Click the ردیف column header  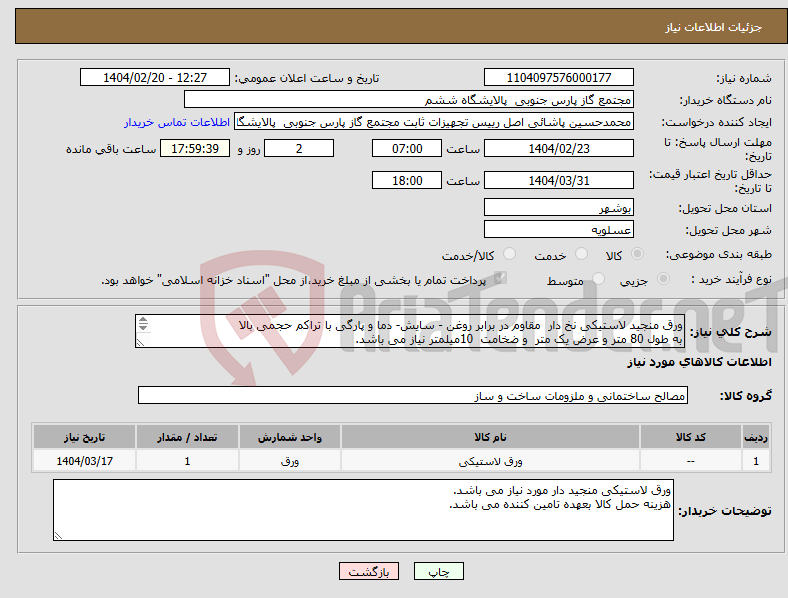[x=756, y=437]
